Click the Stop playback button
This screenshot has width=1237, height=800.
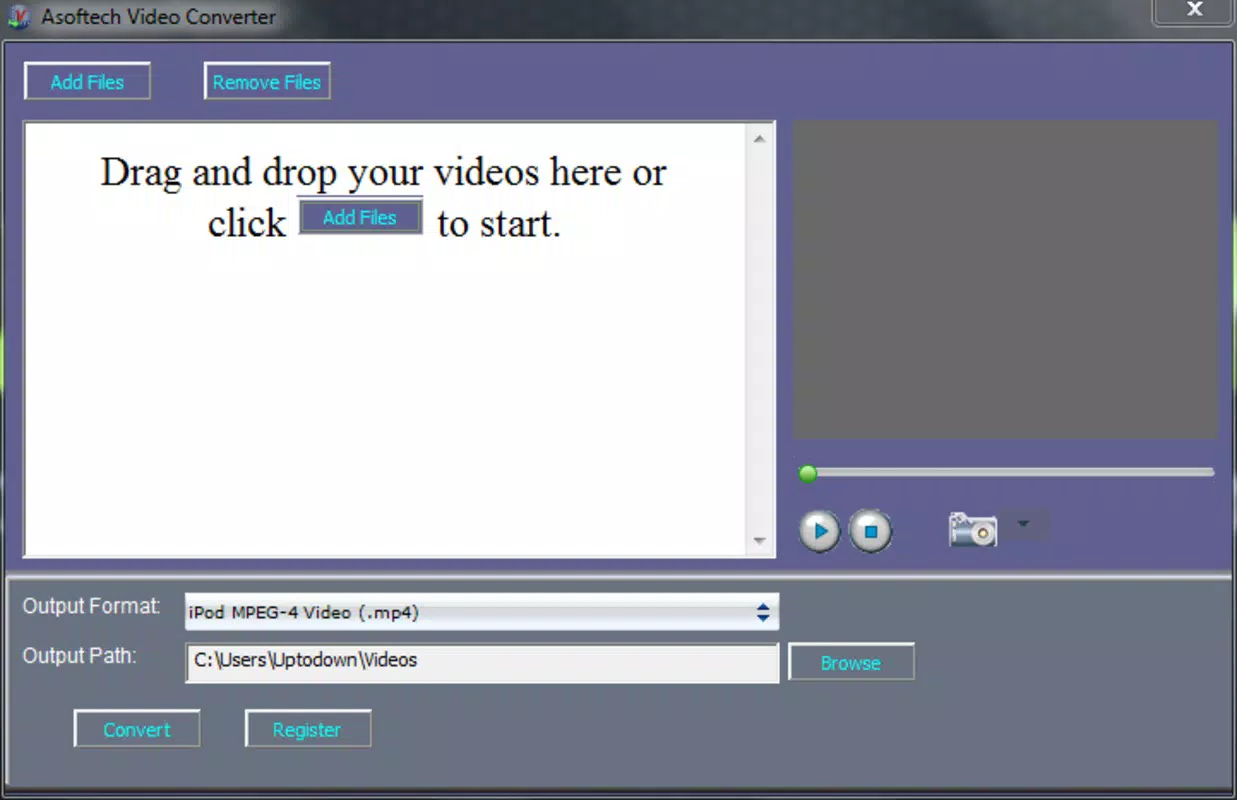click(x=870, y=531)
